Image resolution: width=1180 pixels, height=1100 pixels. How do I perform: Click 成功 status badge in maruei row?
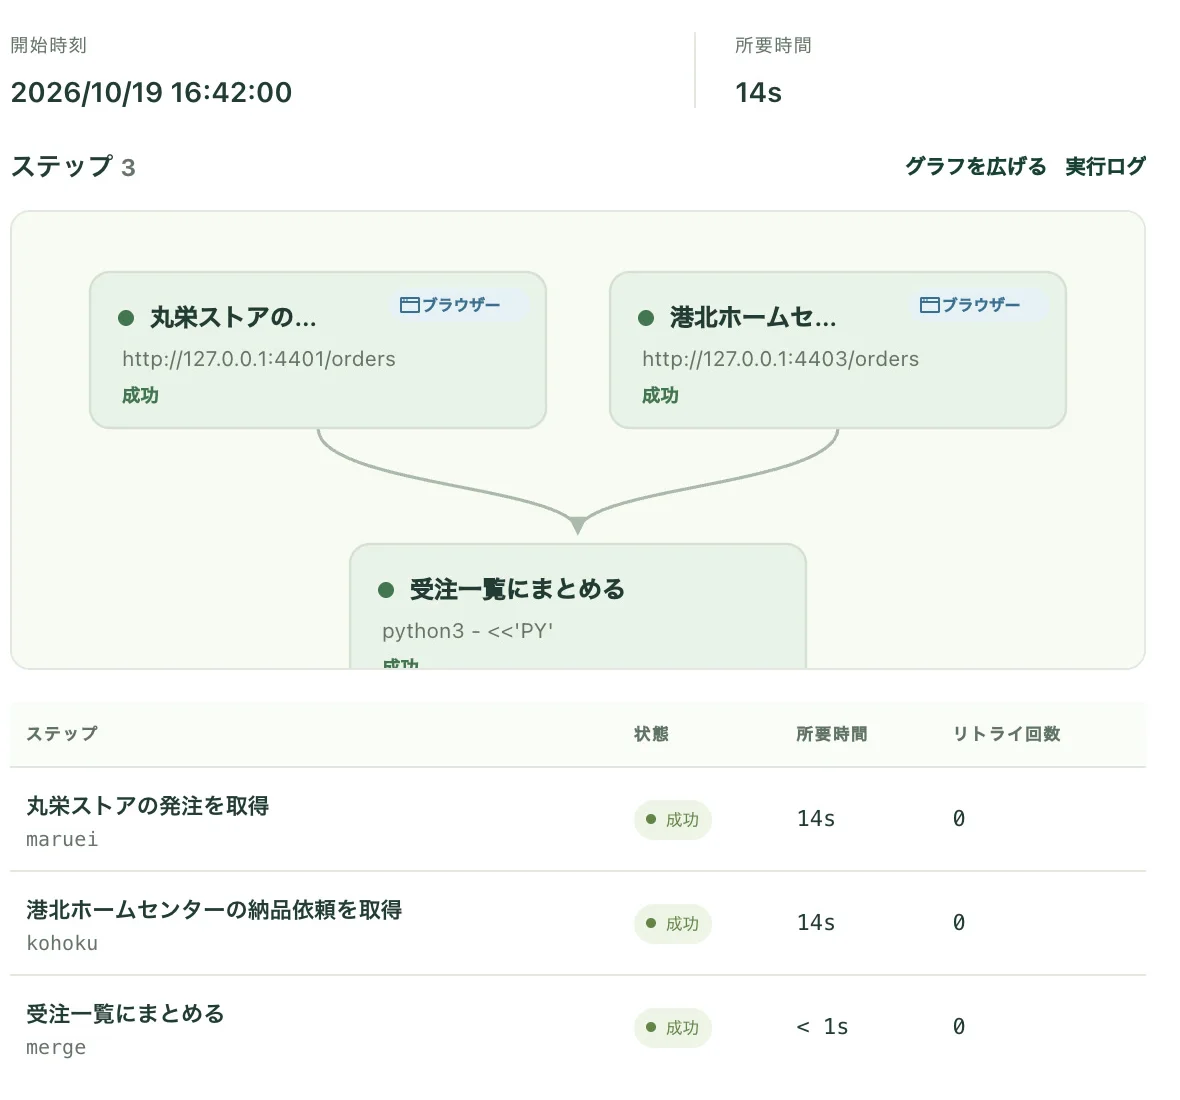point(673,819)
